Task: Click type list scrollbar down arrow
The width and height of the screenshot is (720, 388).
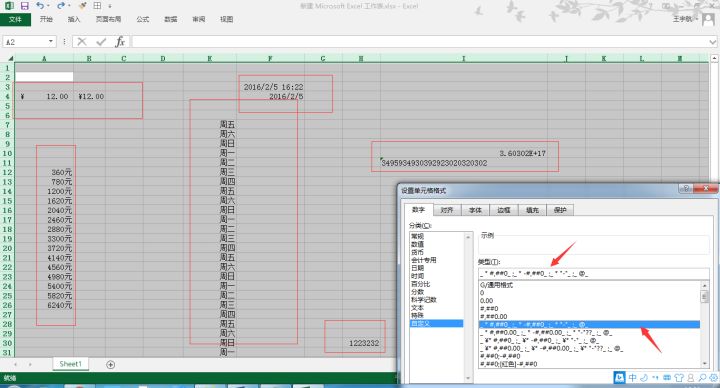Action: 705,364
